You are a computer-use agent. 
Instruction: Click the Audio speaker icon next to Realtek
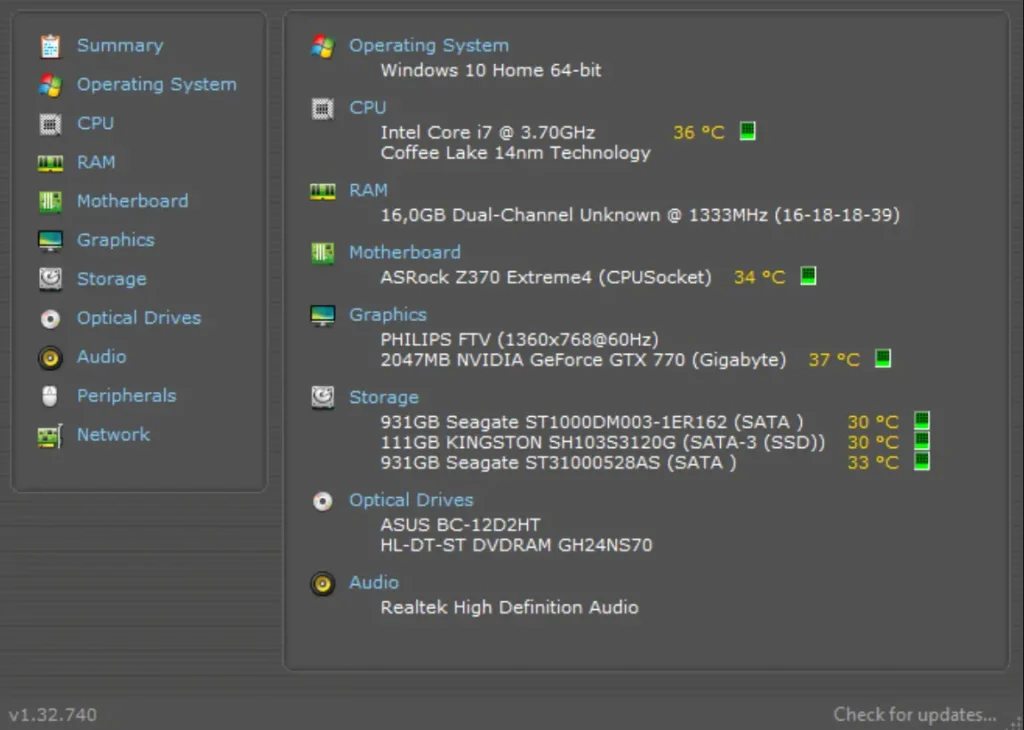tap(322, 584)
